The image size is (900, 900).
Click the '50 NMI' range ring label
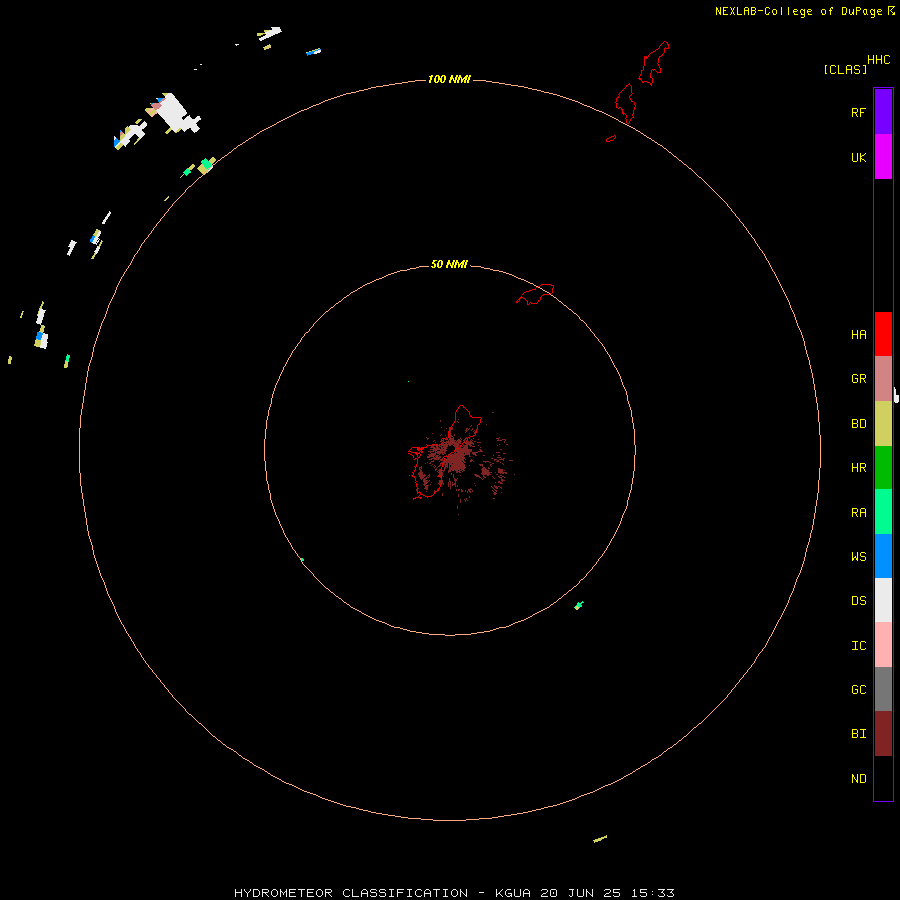449,264
